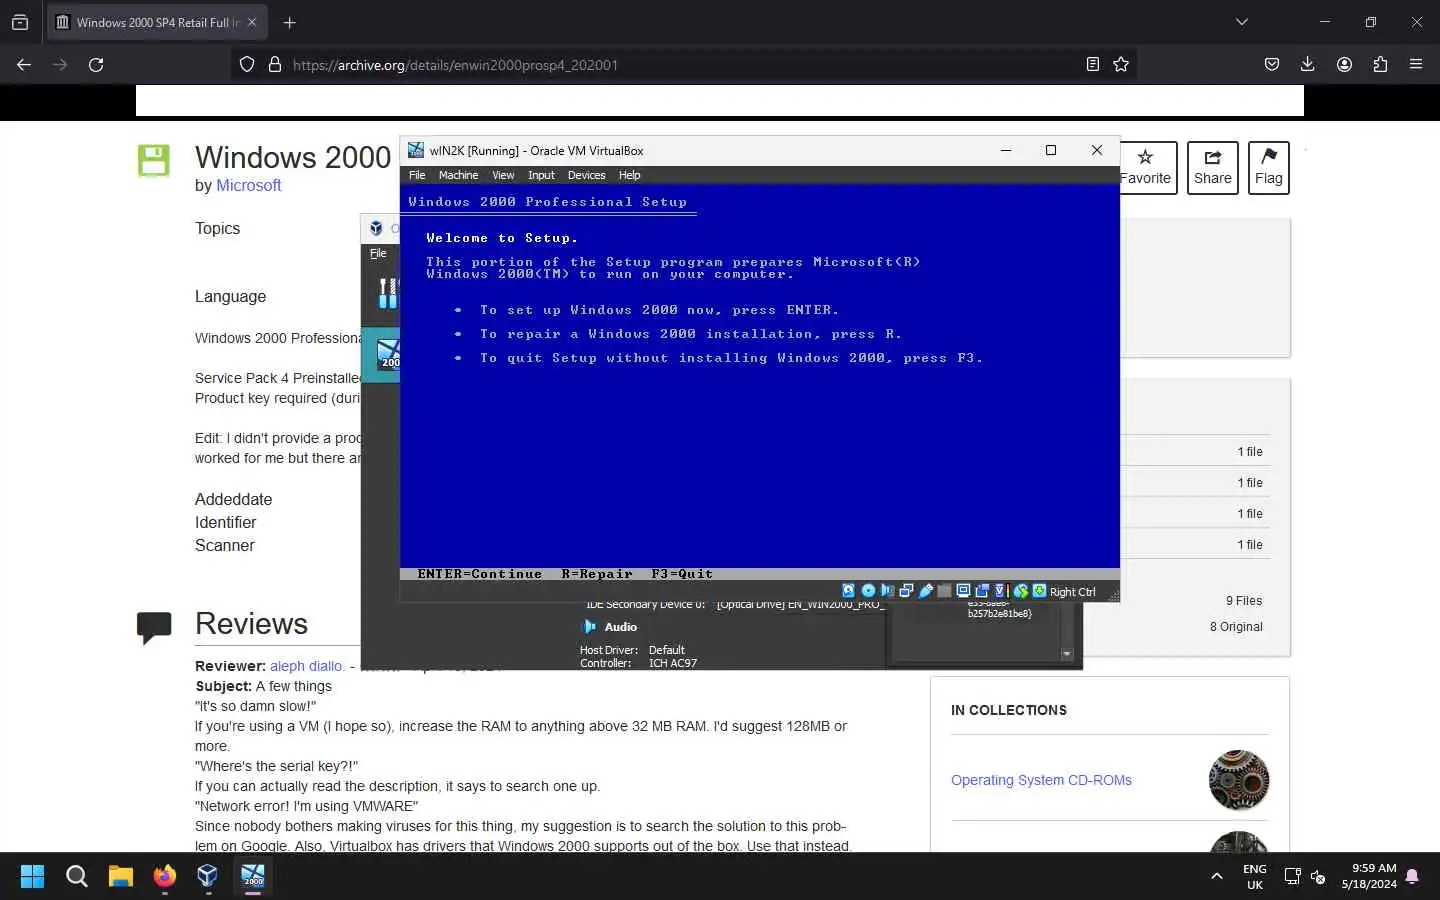Open reviewer aleph diallo link
The image size is (1440, 900).
[x=306, y=666]
